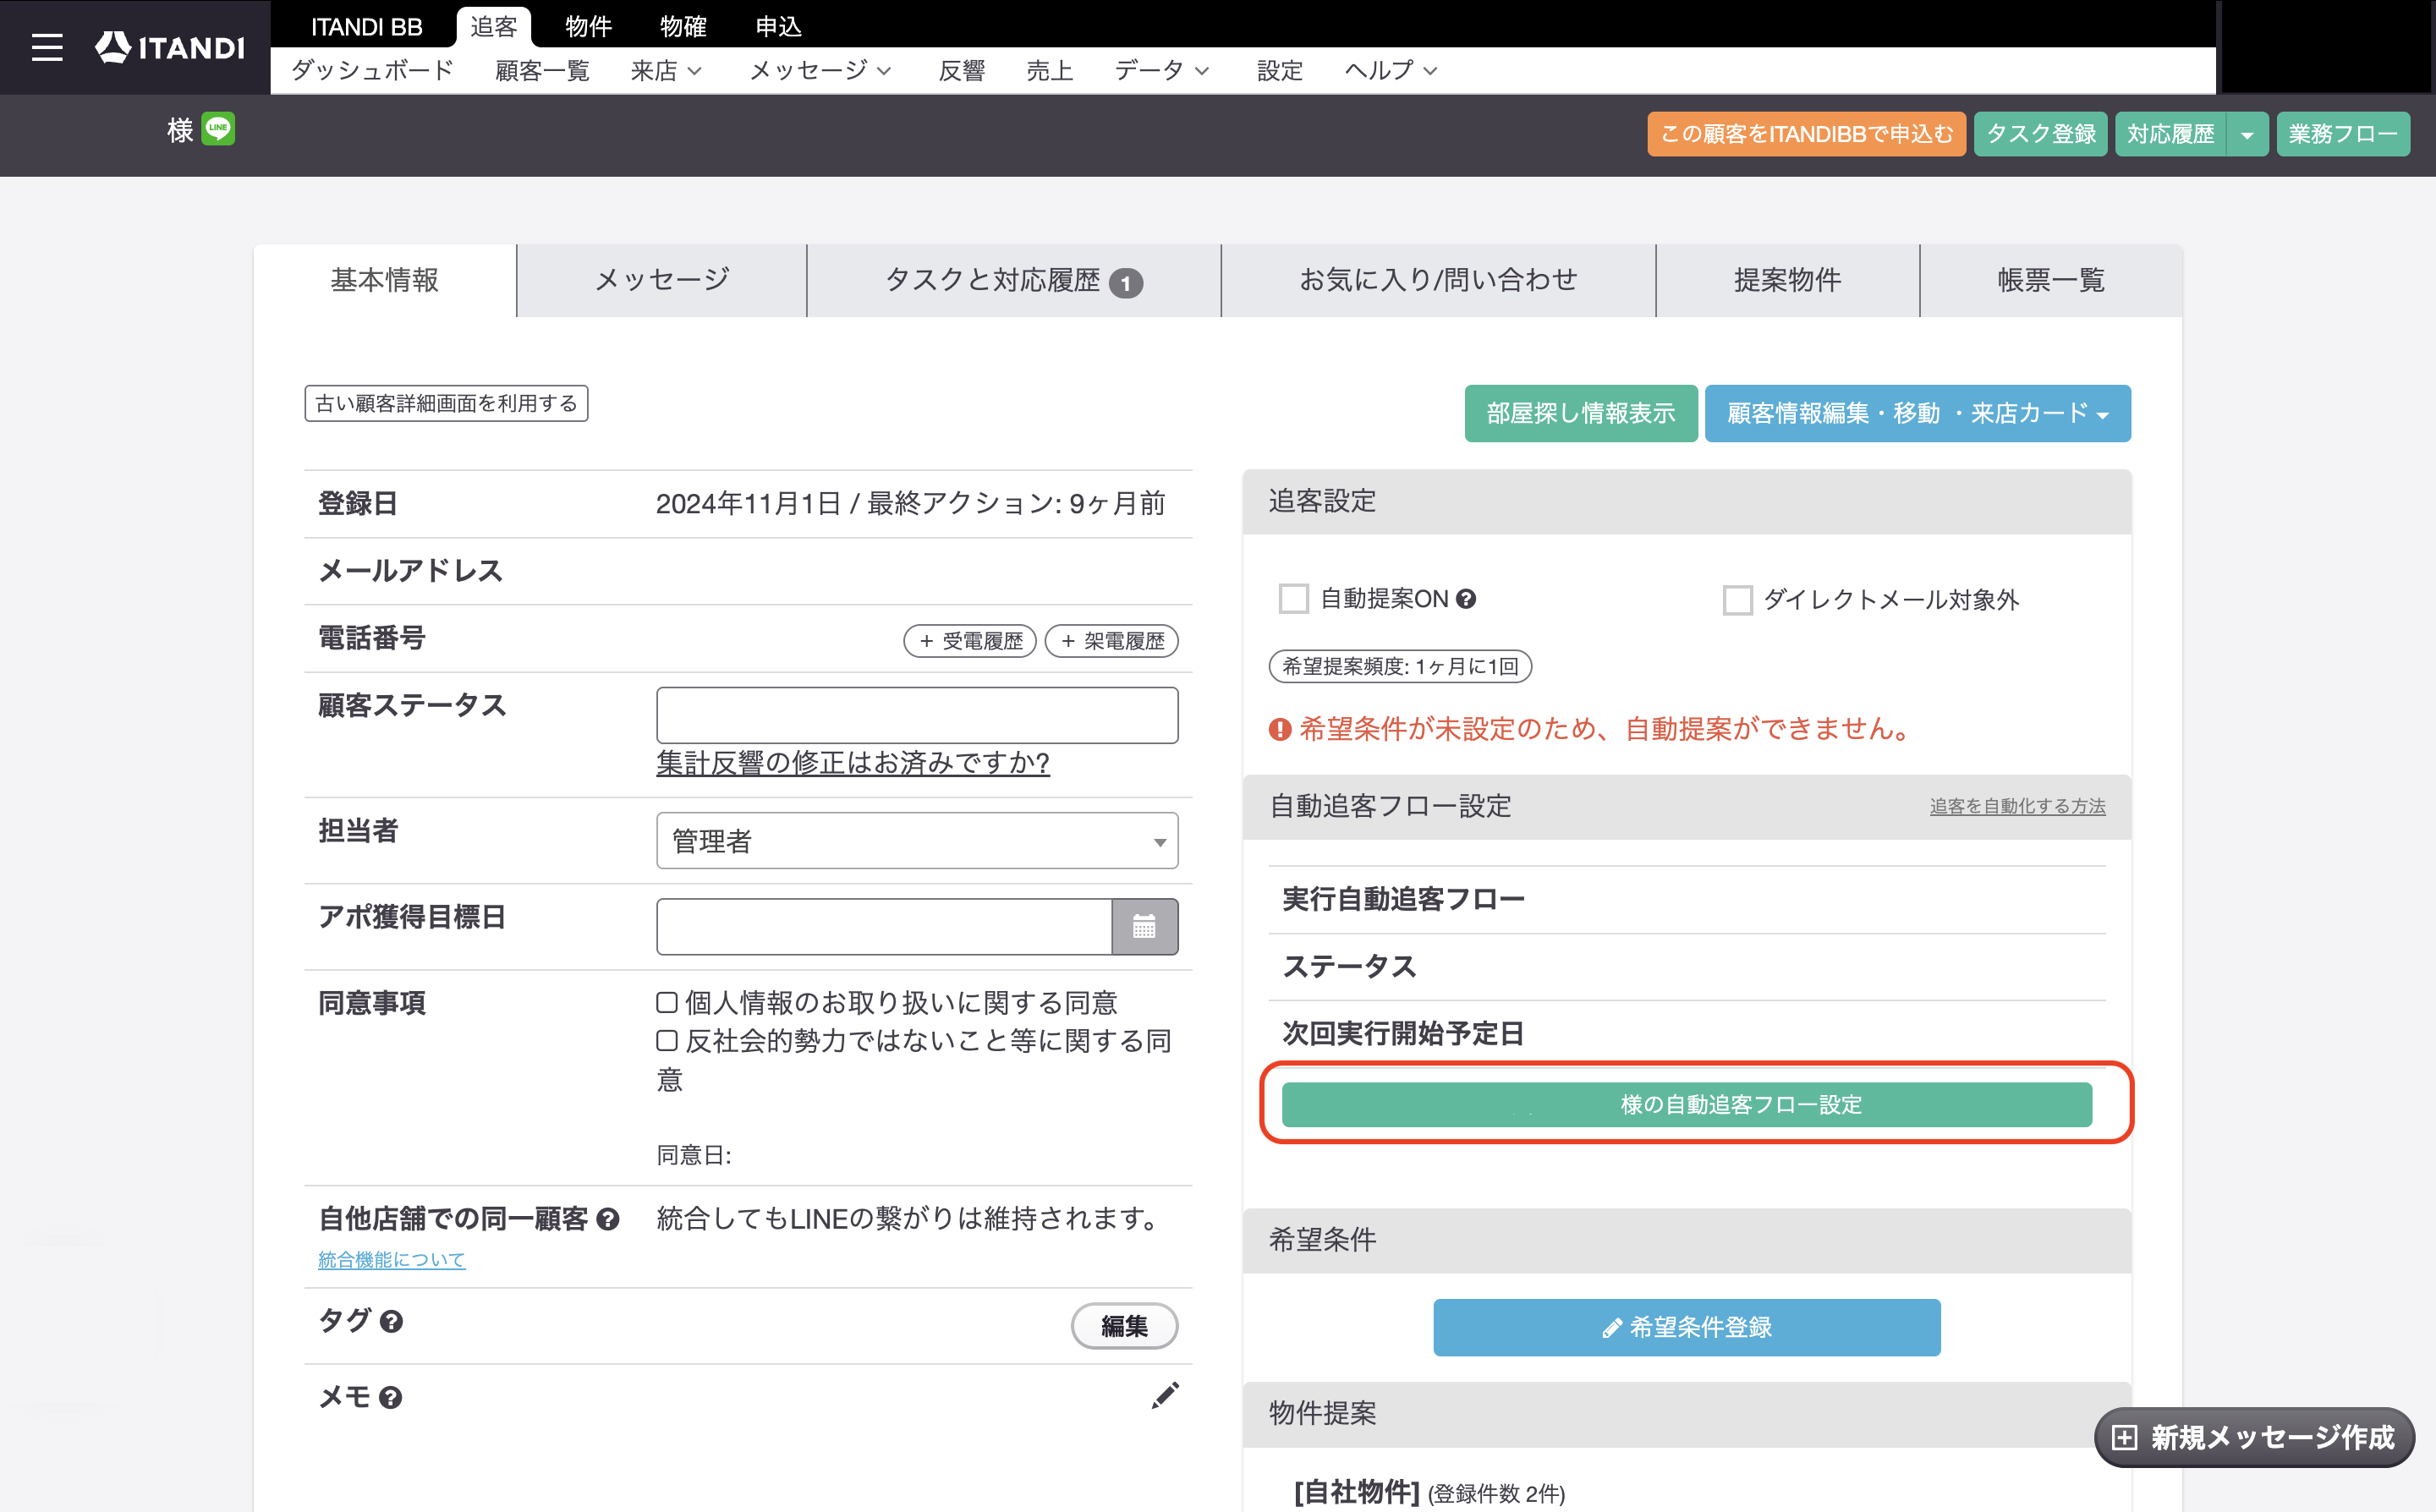
Task: Expand the データ dropdown menu
Action: (x=1162, y=71)
